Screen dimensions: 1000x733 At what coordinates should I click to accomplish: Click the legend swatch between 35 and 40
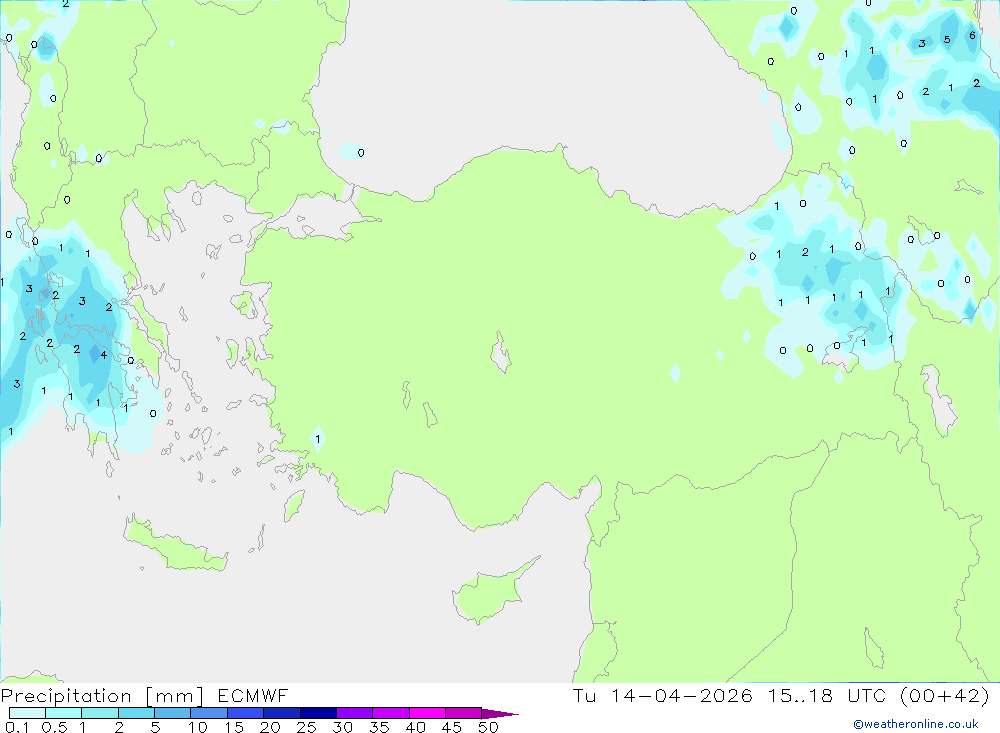click(x=390, y=713)
